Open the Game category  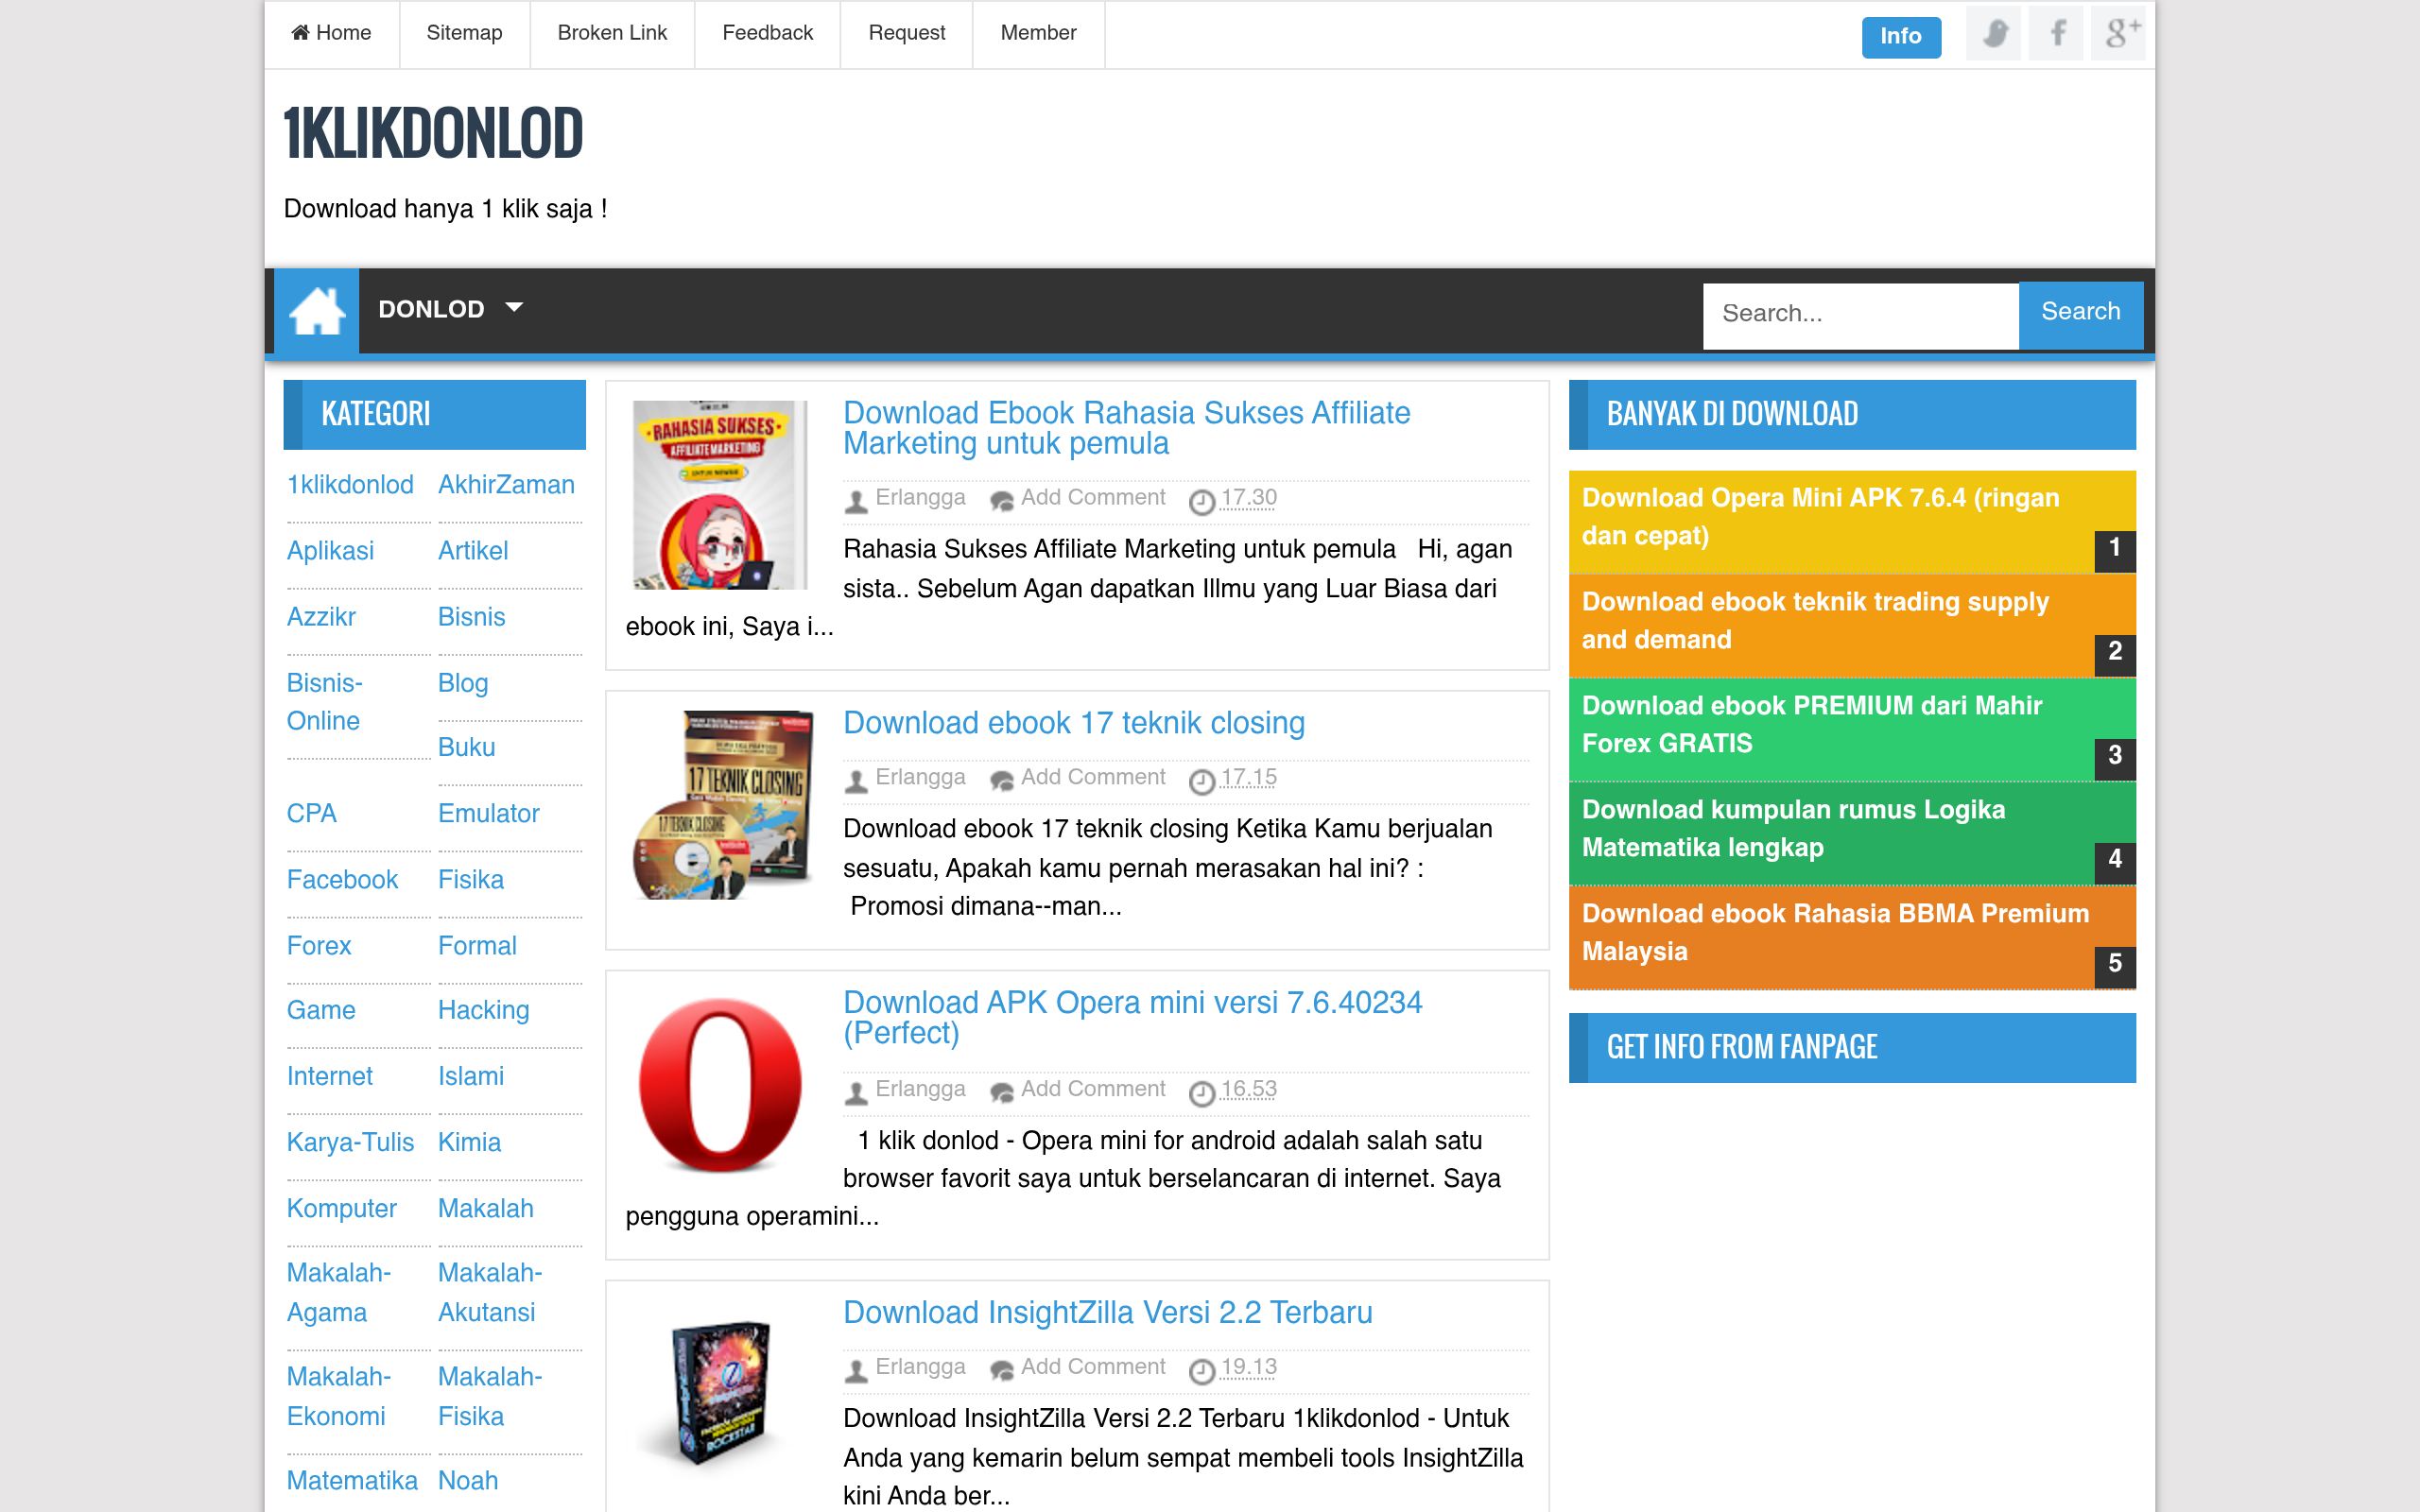(x=321, y=1011)
